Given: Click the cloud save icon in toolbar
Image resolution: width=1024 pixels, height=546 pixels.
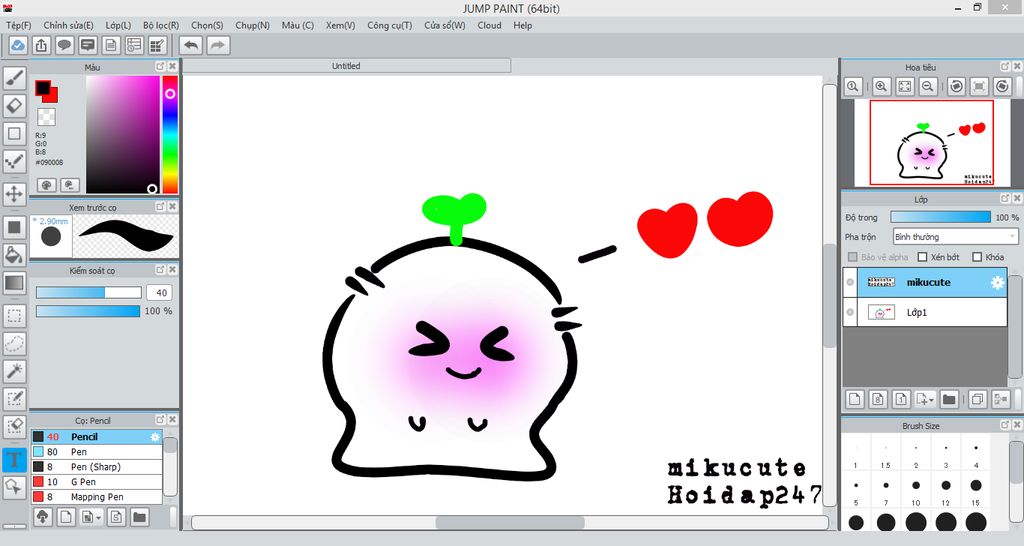Looking at the screenshot, I should click(x=18, y=46).
